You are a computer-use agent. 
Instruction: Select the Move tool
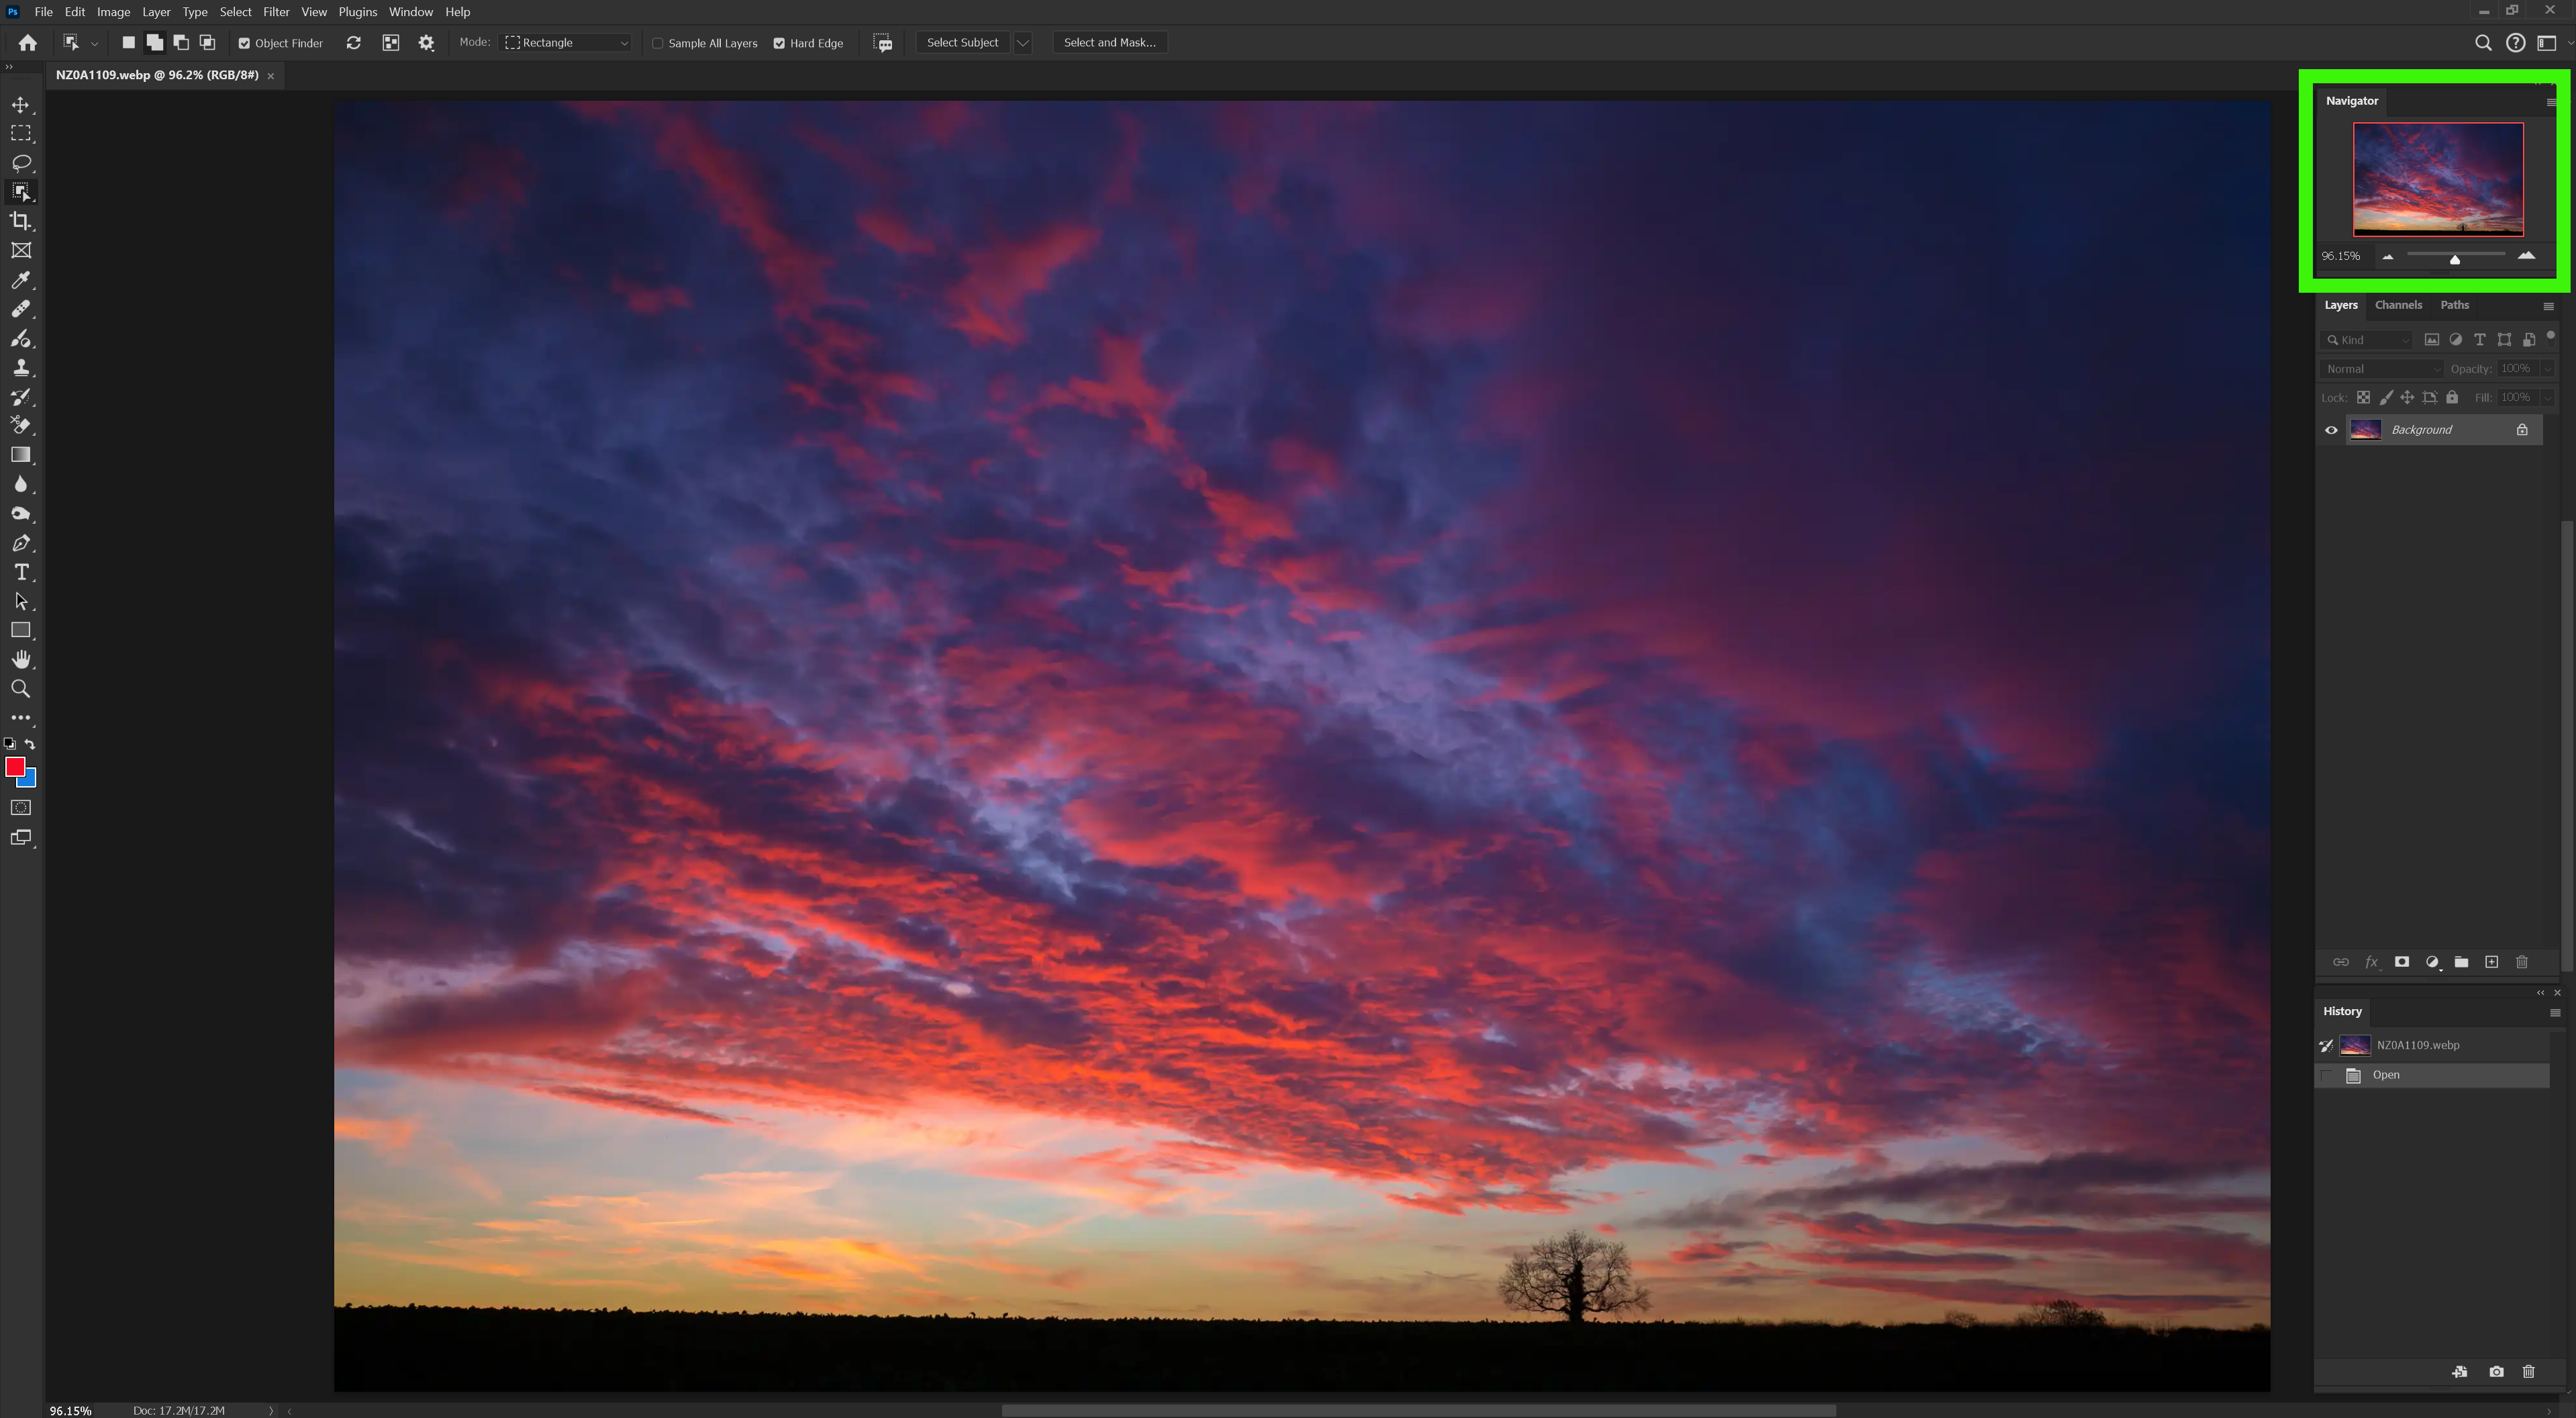[x=21, y=104]
